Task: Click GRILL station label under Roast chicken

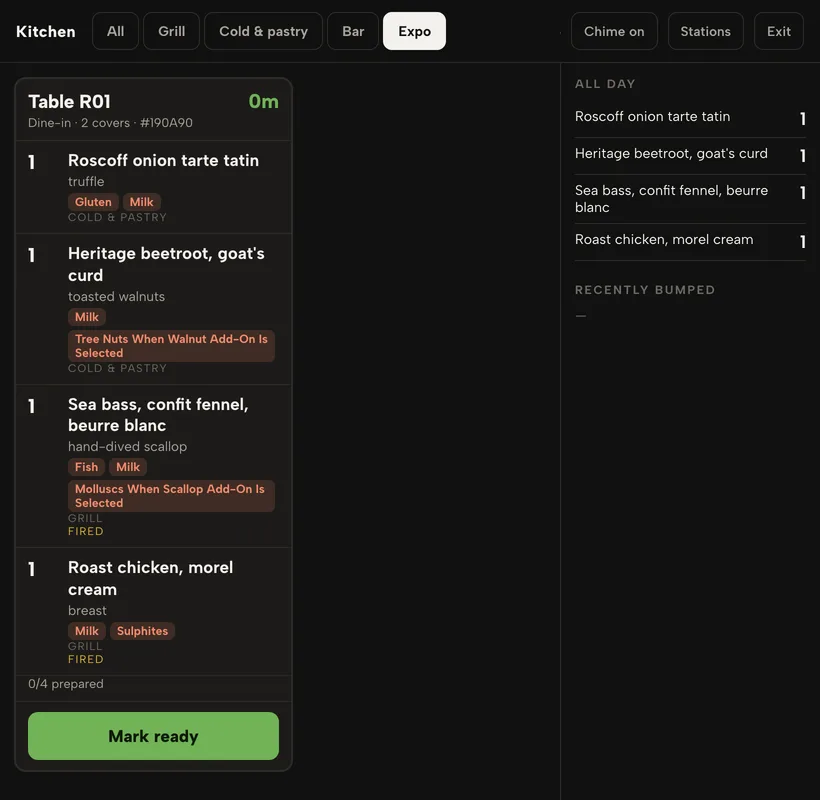Action: tap(85, 646)
